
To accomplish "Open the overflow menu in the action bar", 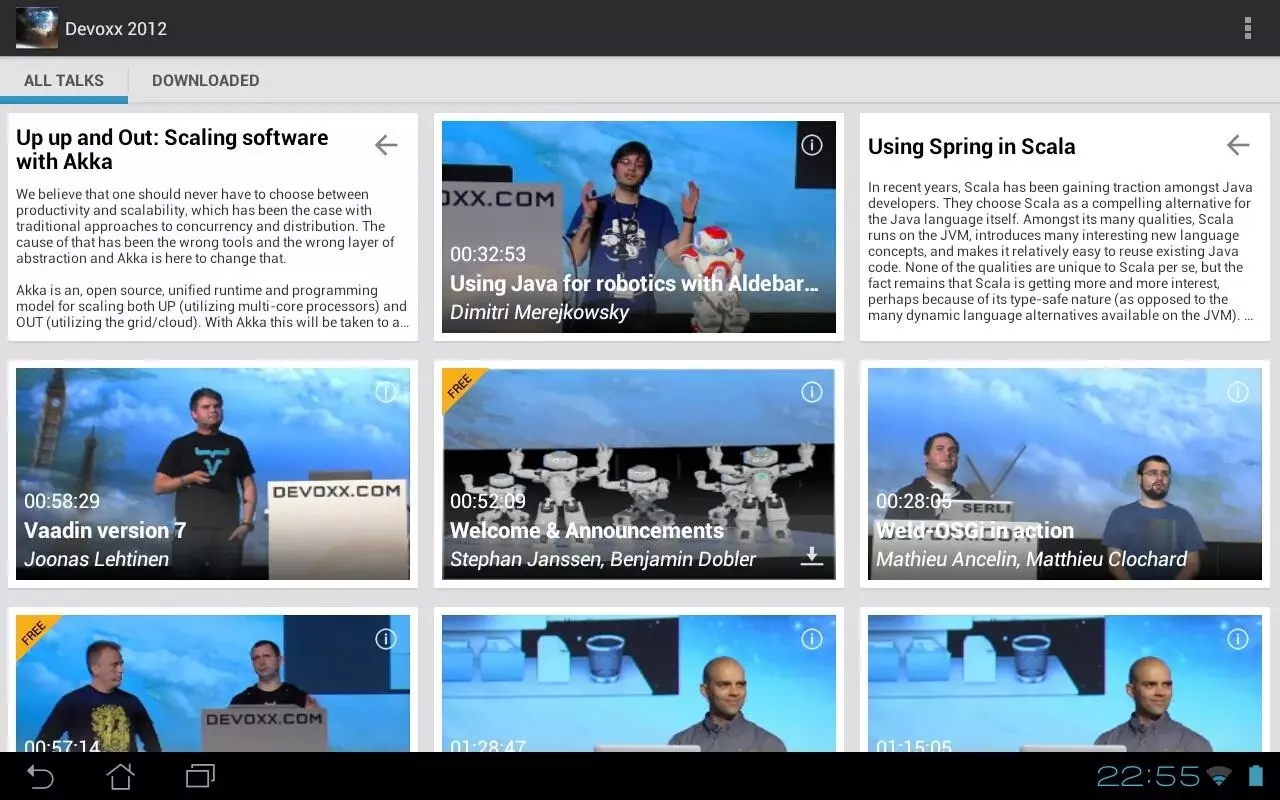I will pyautogui.click(x=1247, y=28).
